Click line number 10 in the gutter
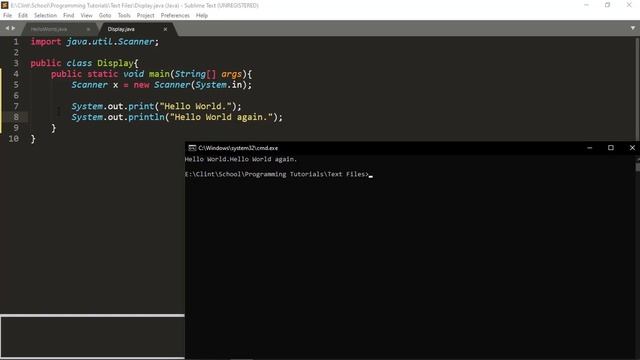The image size is (640, 360). [13, 139]
